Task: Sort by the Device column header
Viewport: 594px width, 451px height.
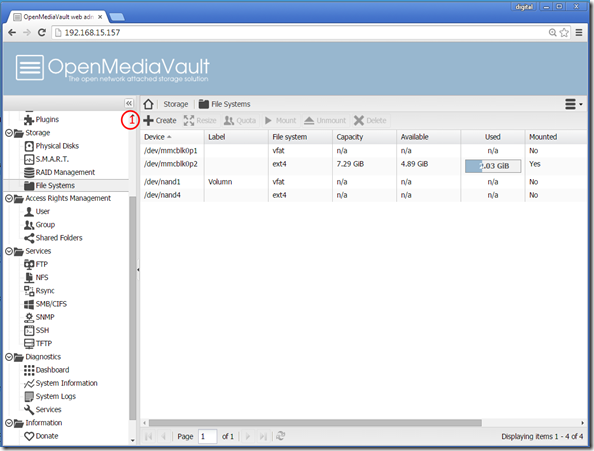Action: (172, 137)
